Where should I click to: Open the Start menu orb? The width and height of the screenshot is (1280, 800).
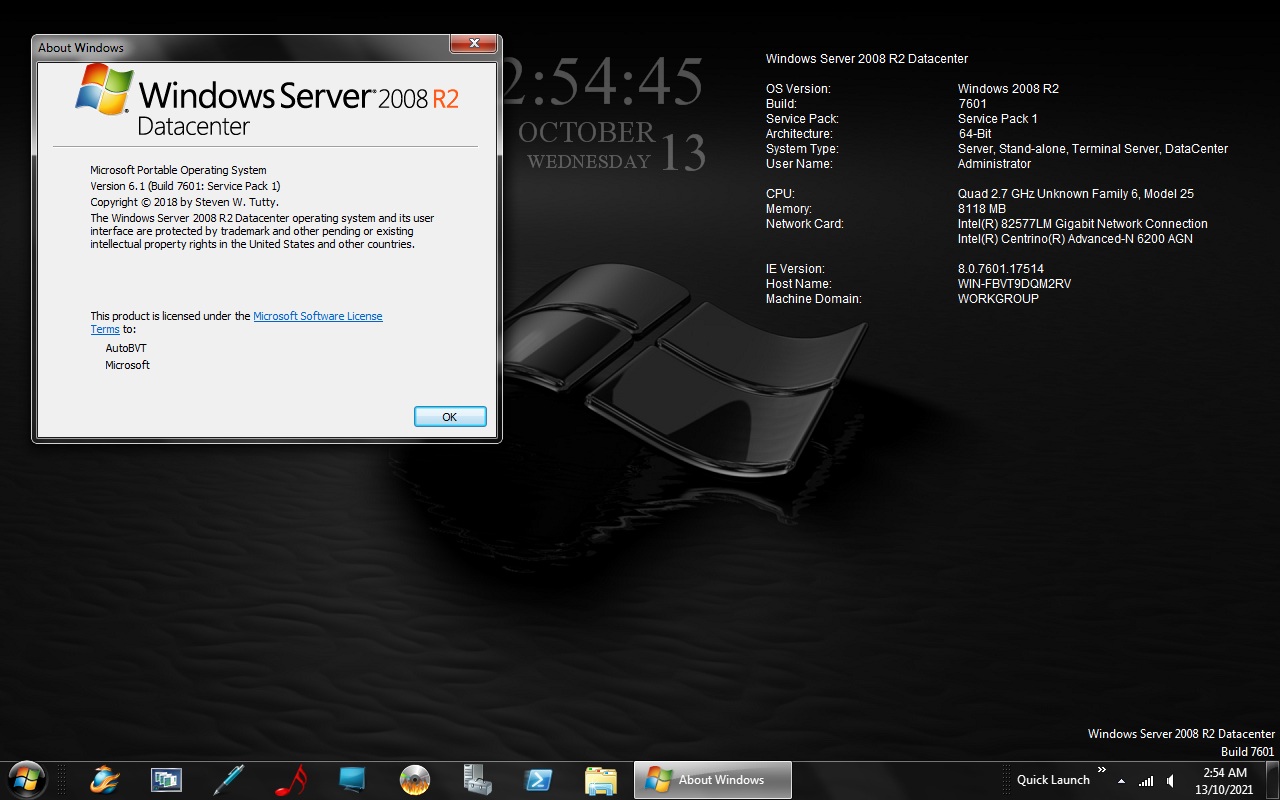(x=26, y=779)
